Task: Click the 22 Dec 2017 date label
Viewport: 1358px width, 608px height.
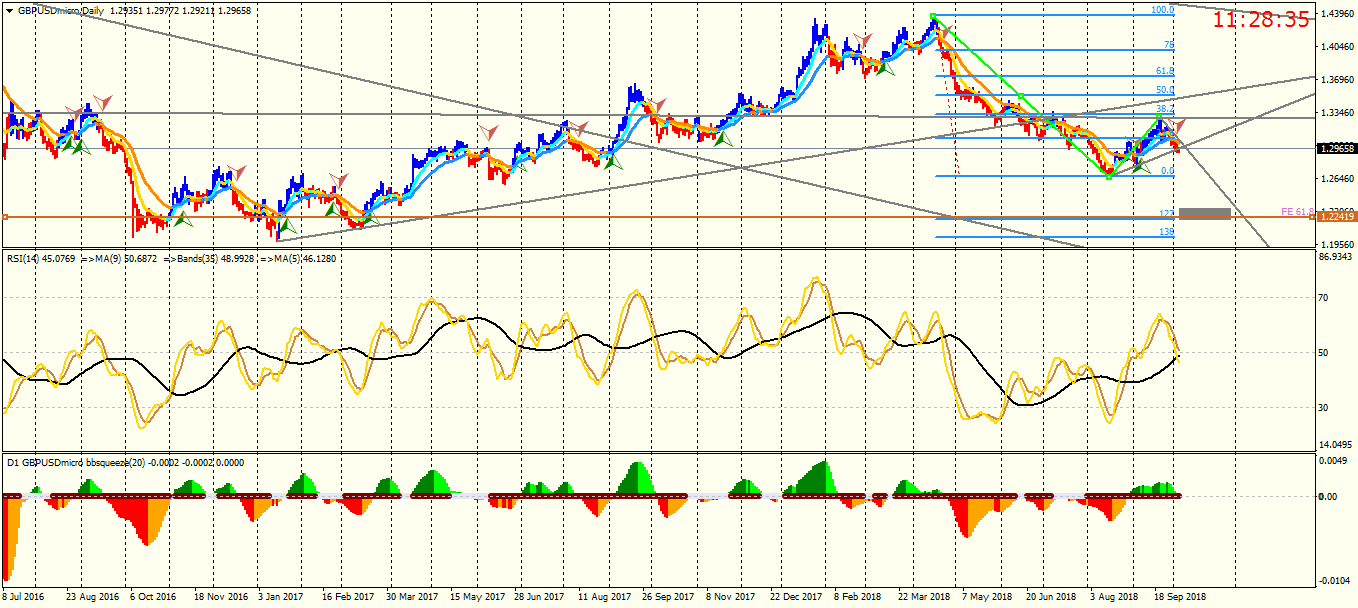Action: (x=795, y=596)
